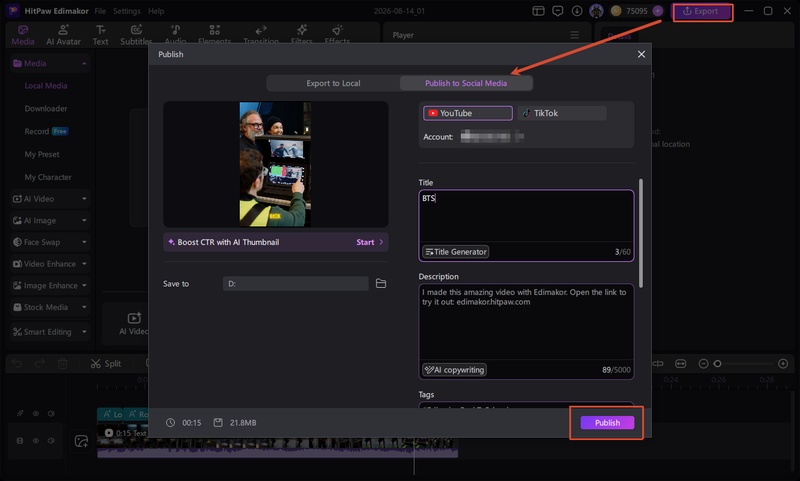
Task: Toggle upper track mute speaker icon
Action: click(x=51, y=414)
